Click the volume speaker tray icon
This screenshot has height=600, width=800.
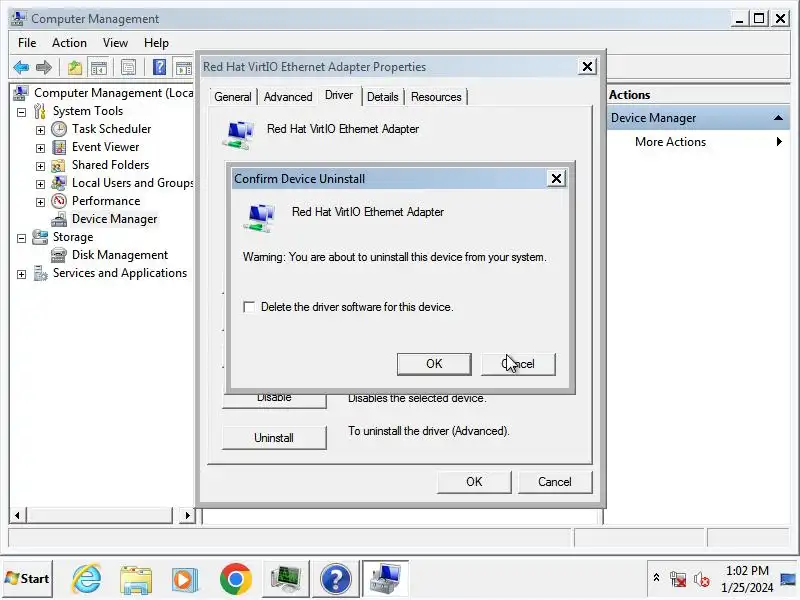tap(702, 580)
